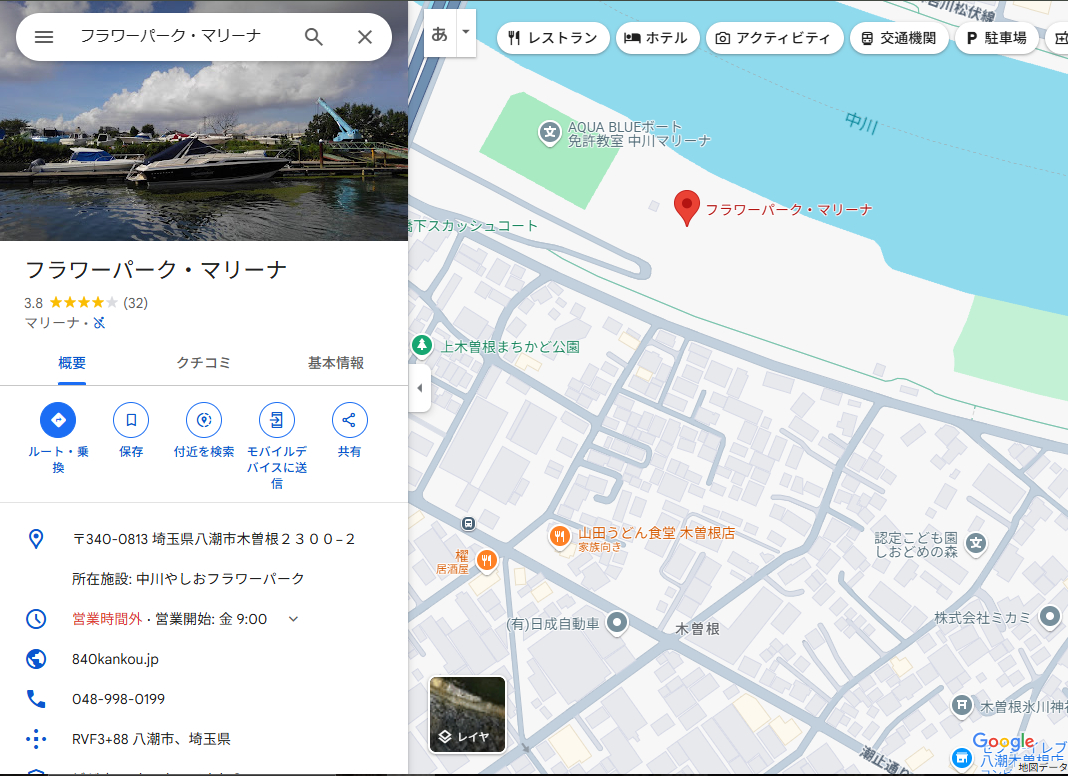
Task: Open the hamburger menu in search box
Action: (x=44, y=37)
